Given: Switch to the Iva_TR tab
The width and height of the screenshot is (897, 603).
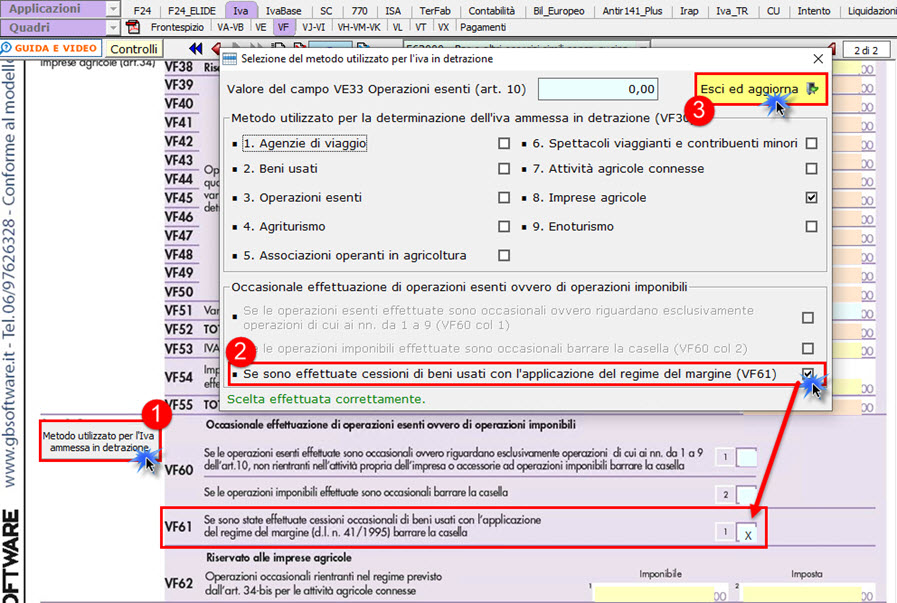Looking at the screenshot, I should tap(732, 11).
